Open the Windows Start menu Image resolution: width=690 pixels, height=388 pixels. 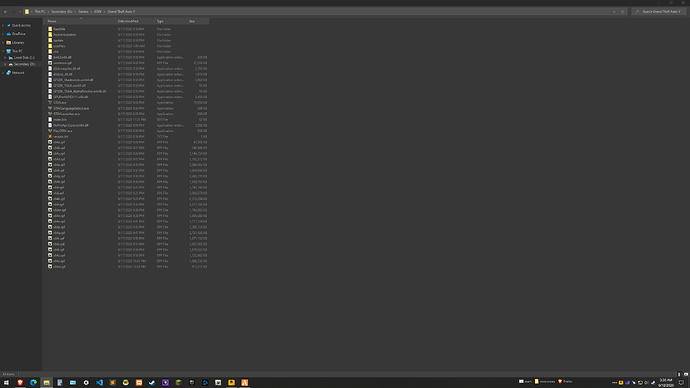pos(7,383)
